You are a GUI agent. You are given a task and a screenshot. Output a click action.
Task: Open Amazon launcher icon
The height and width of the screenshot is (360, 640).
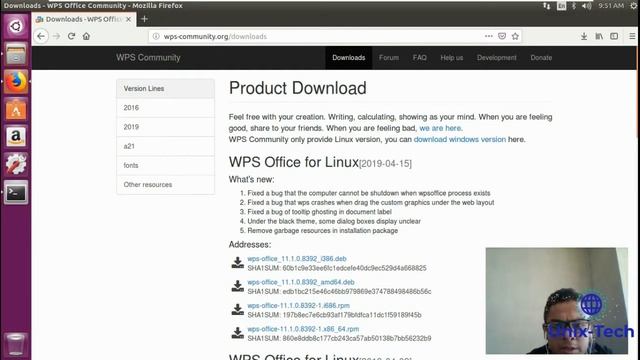[16, 137]
